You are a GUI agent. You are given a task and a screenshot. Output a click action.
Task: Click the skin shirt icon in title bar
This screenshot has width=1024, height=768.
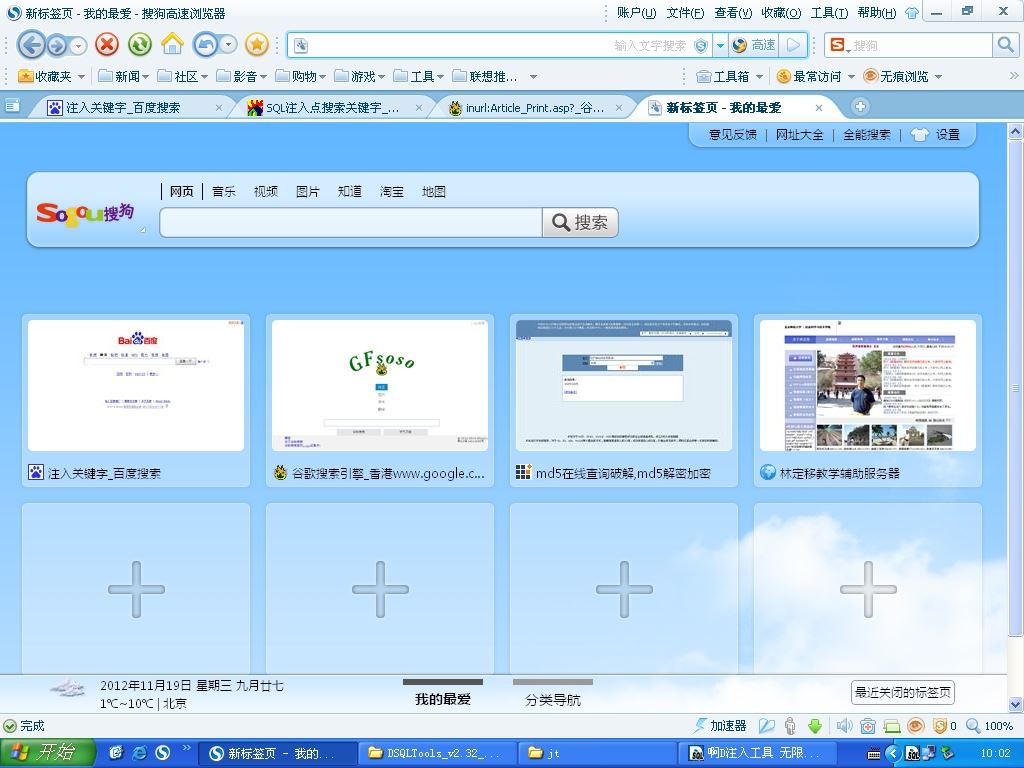912,13
